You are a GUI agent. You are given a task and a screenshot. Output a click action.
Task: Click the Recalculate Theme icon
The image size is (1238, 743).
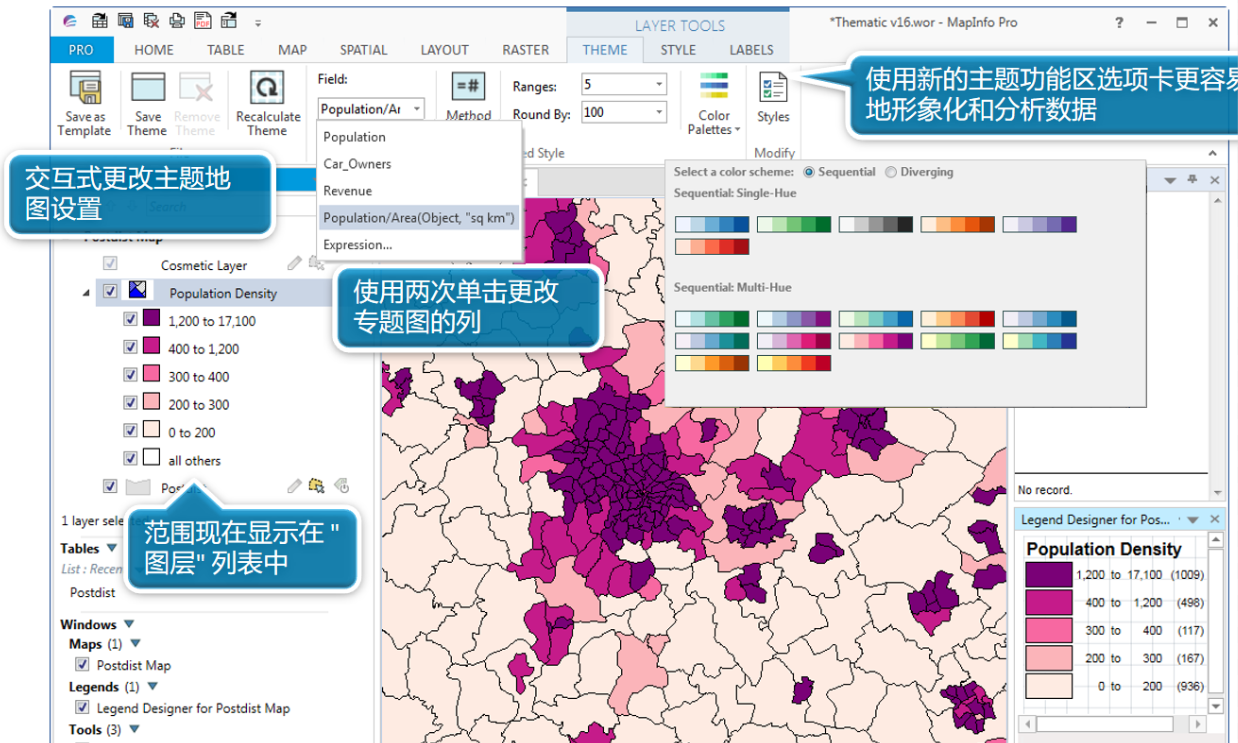pos(267,88)
